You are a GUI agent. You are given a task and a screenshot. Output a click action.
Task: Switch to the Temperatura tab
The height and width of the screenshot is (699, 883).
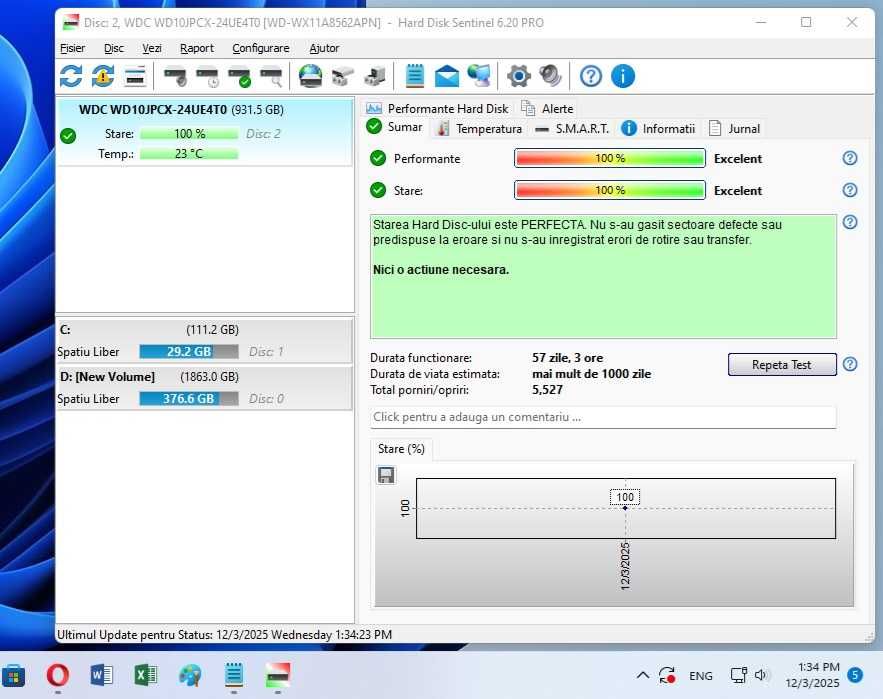tap(480, 129)
